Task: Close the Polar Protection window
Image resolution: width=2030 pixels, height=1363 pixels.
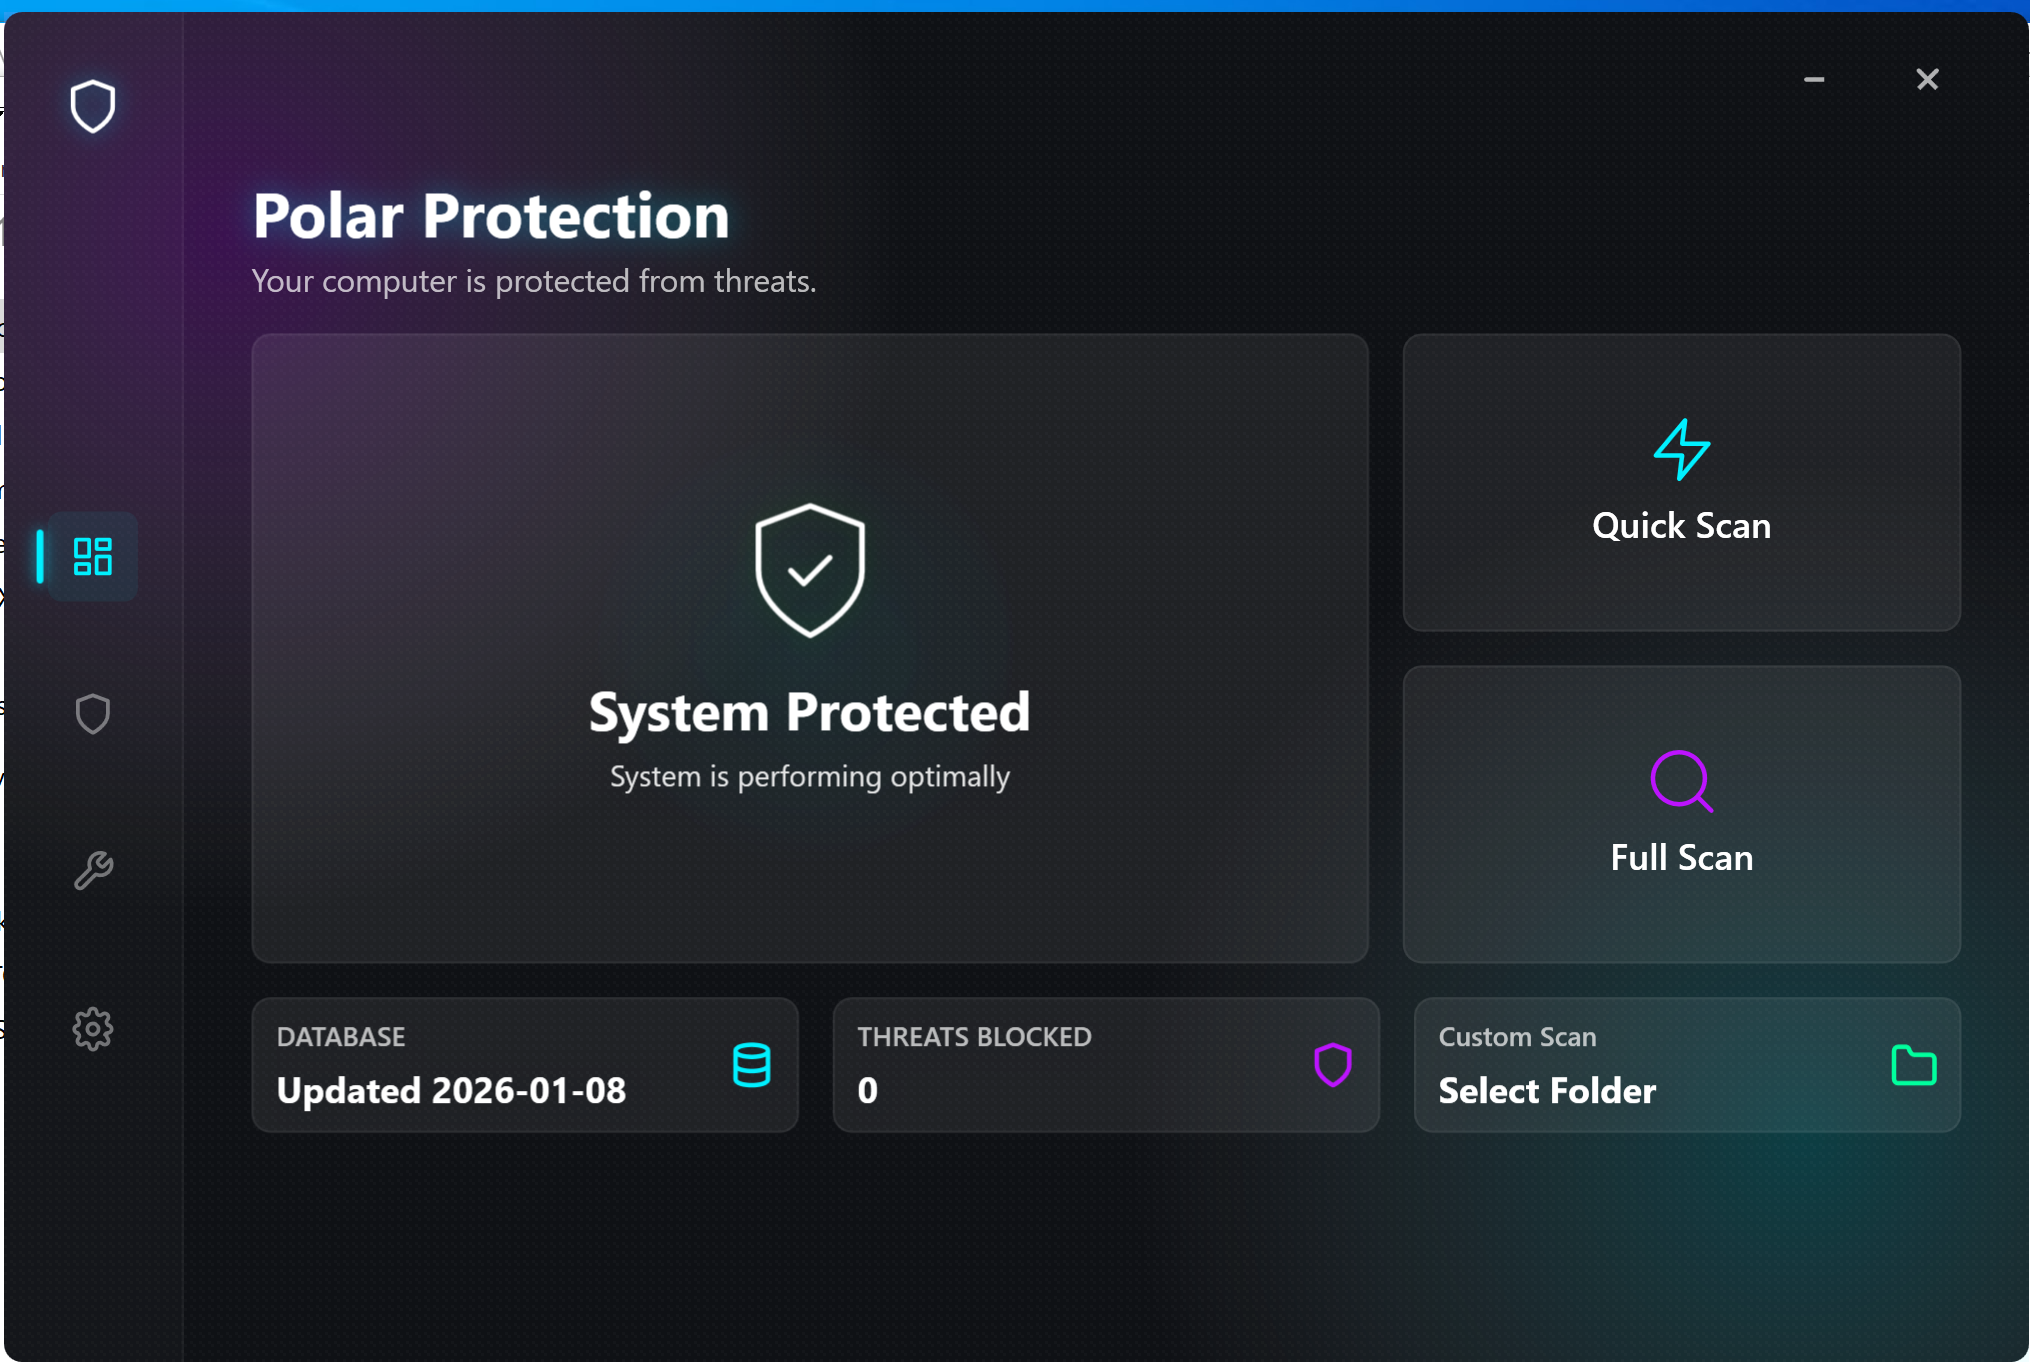Action: [1927, 80]
